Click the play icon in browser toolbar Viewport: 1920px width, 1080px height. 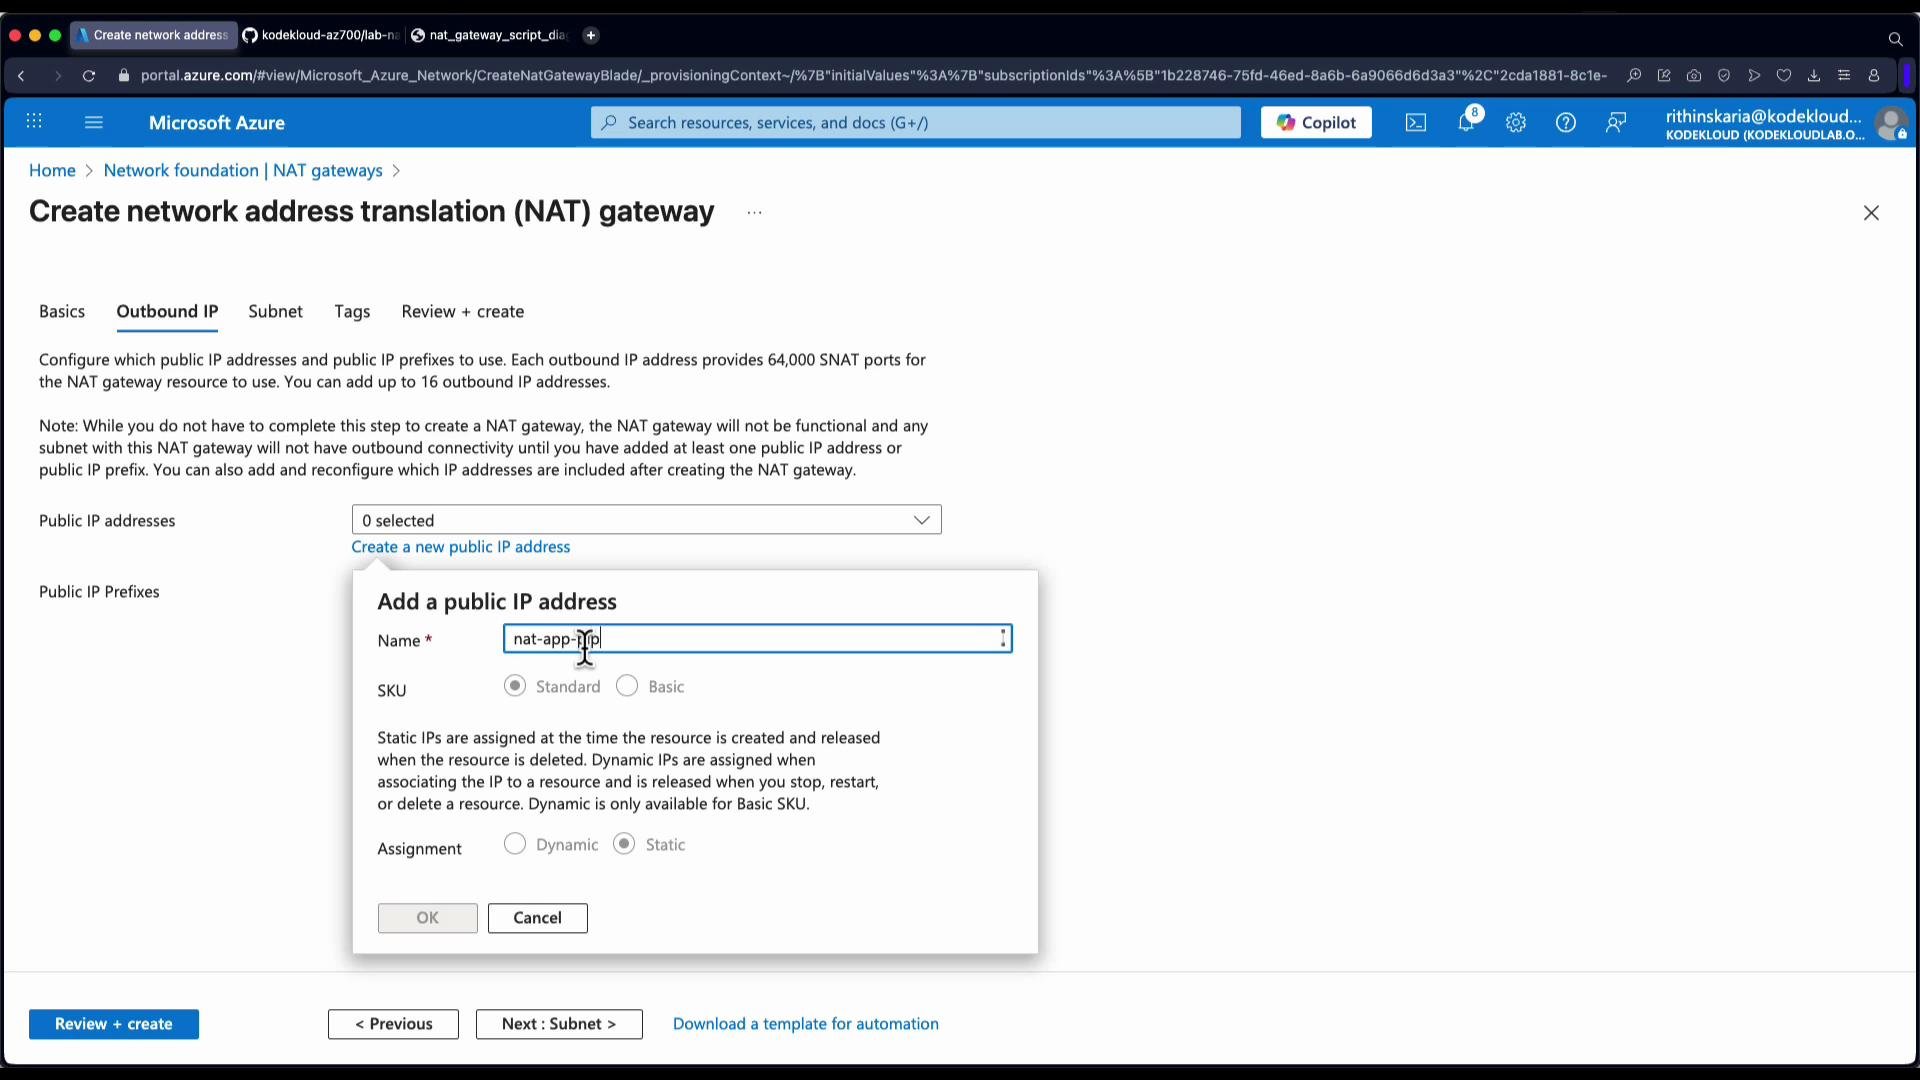[1754, 76]
